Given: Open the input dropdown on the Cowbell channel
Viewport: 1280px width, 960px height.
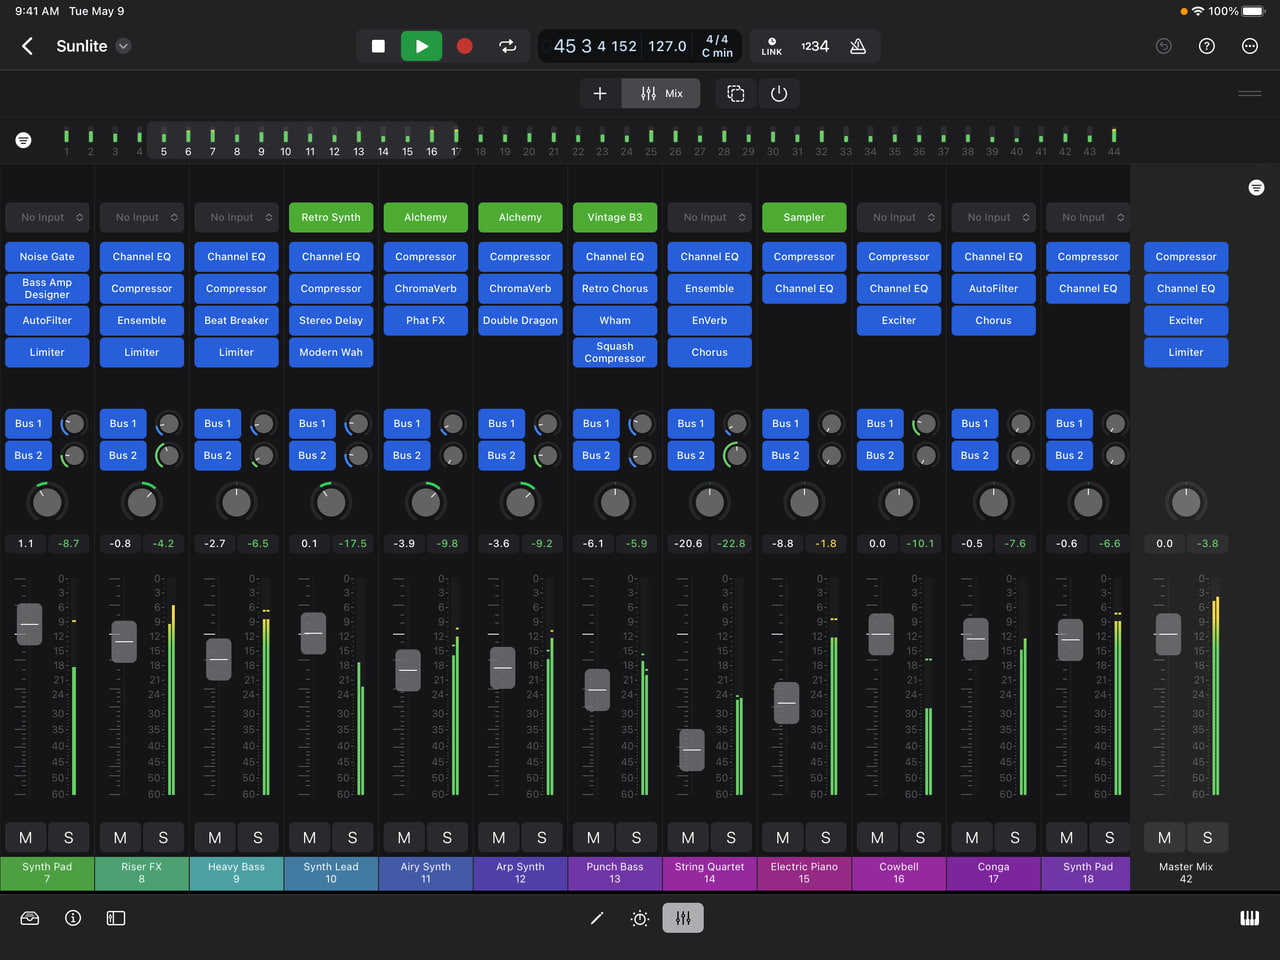Looking at the screenshot, I should 898,217.
